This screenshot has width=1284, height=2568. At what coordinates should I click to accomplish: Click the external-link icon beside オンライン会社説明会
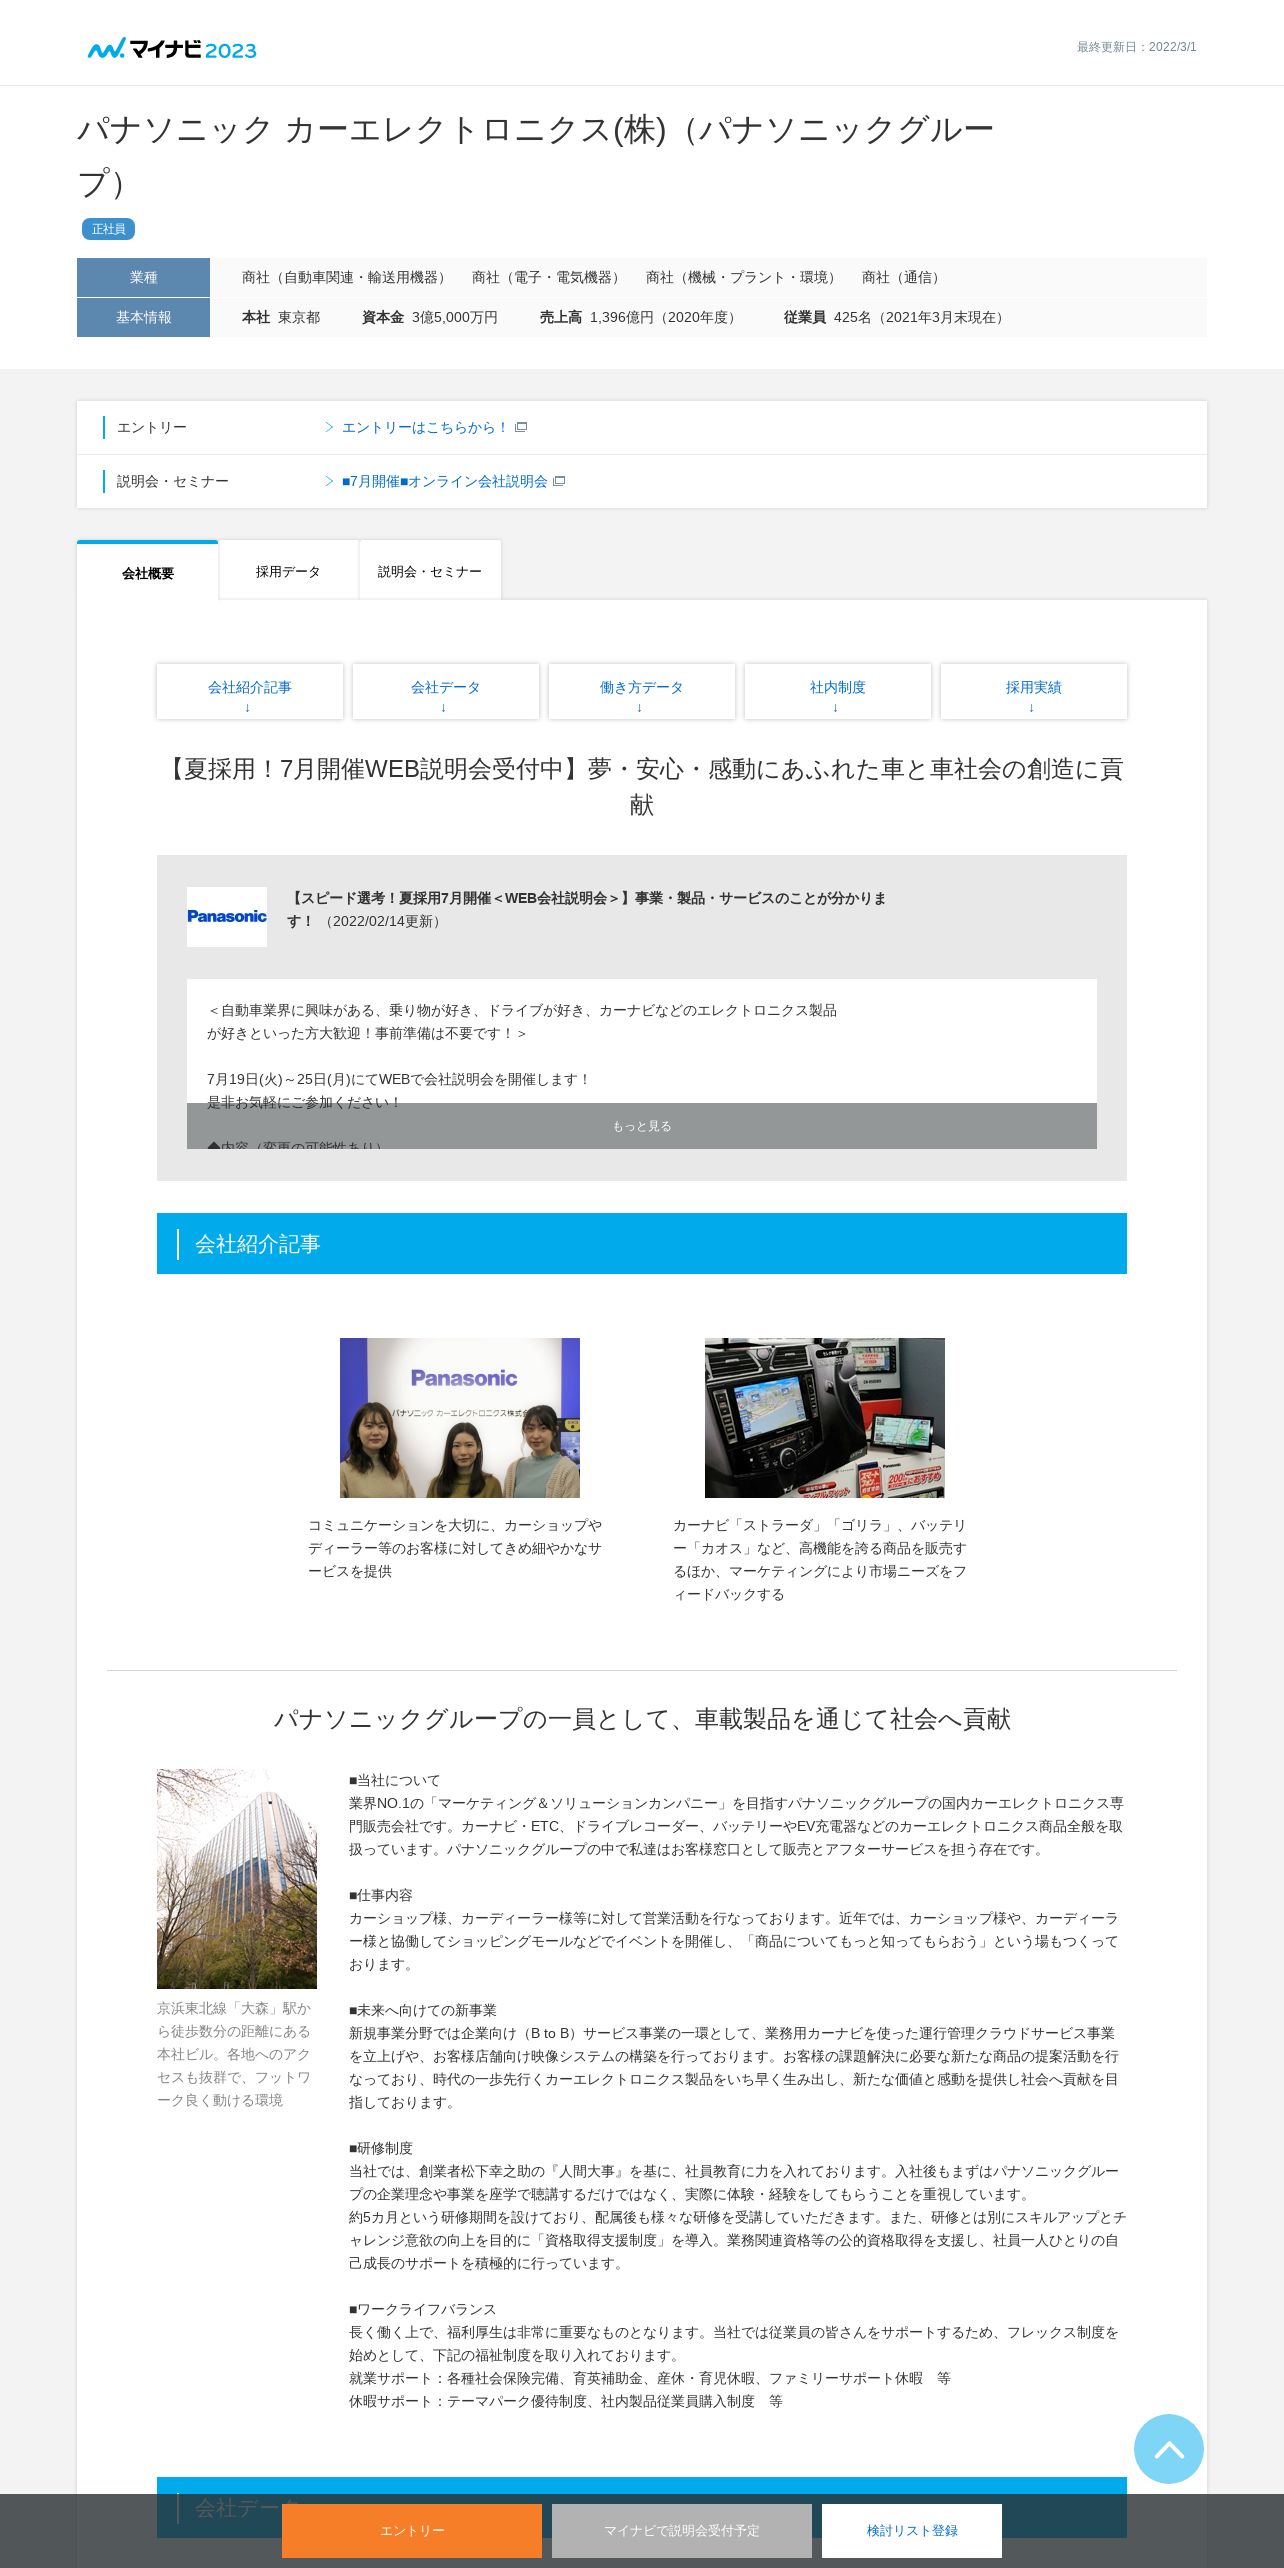(x=559, y=481)
